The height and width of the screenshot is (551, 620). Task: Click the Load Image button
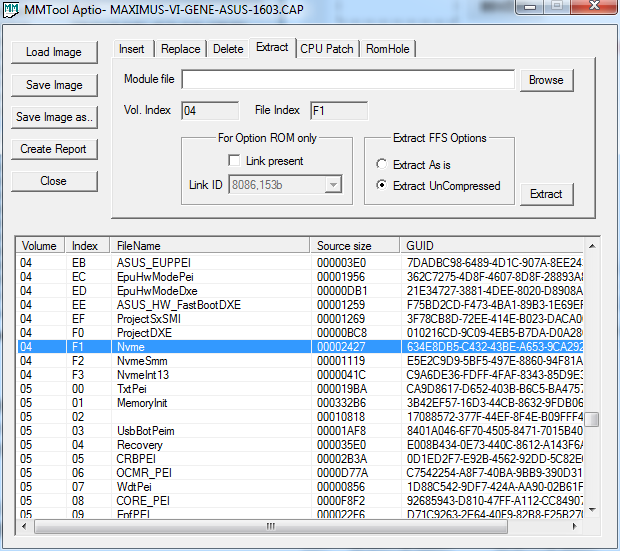click(x=54, y=52)
